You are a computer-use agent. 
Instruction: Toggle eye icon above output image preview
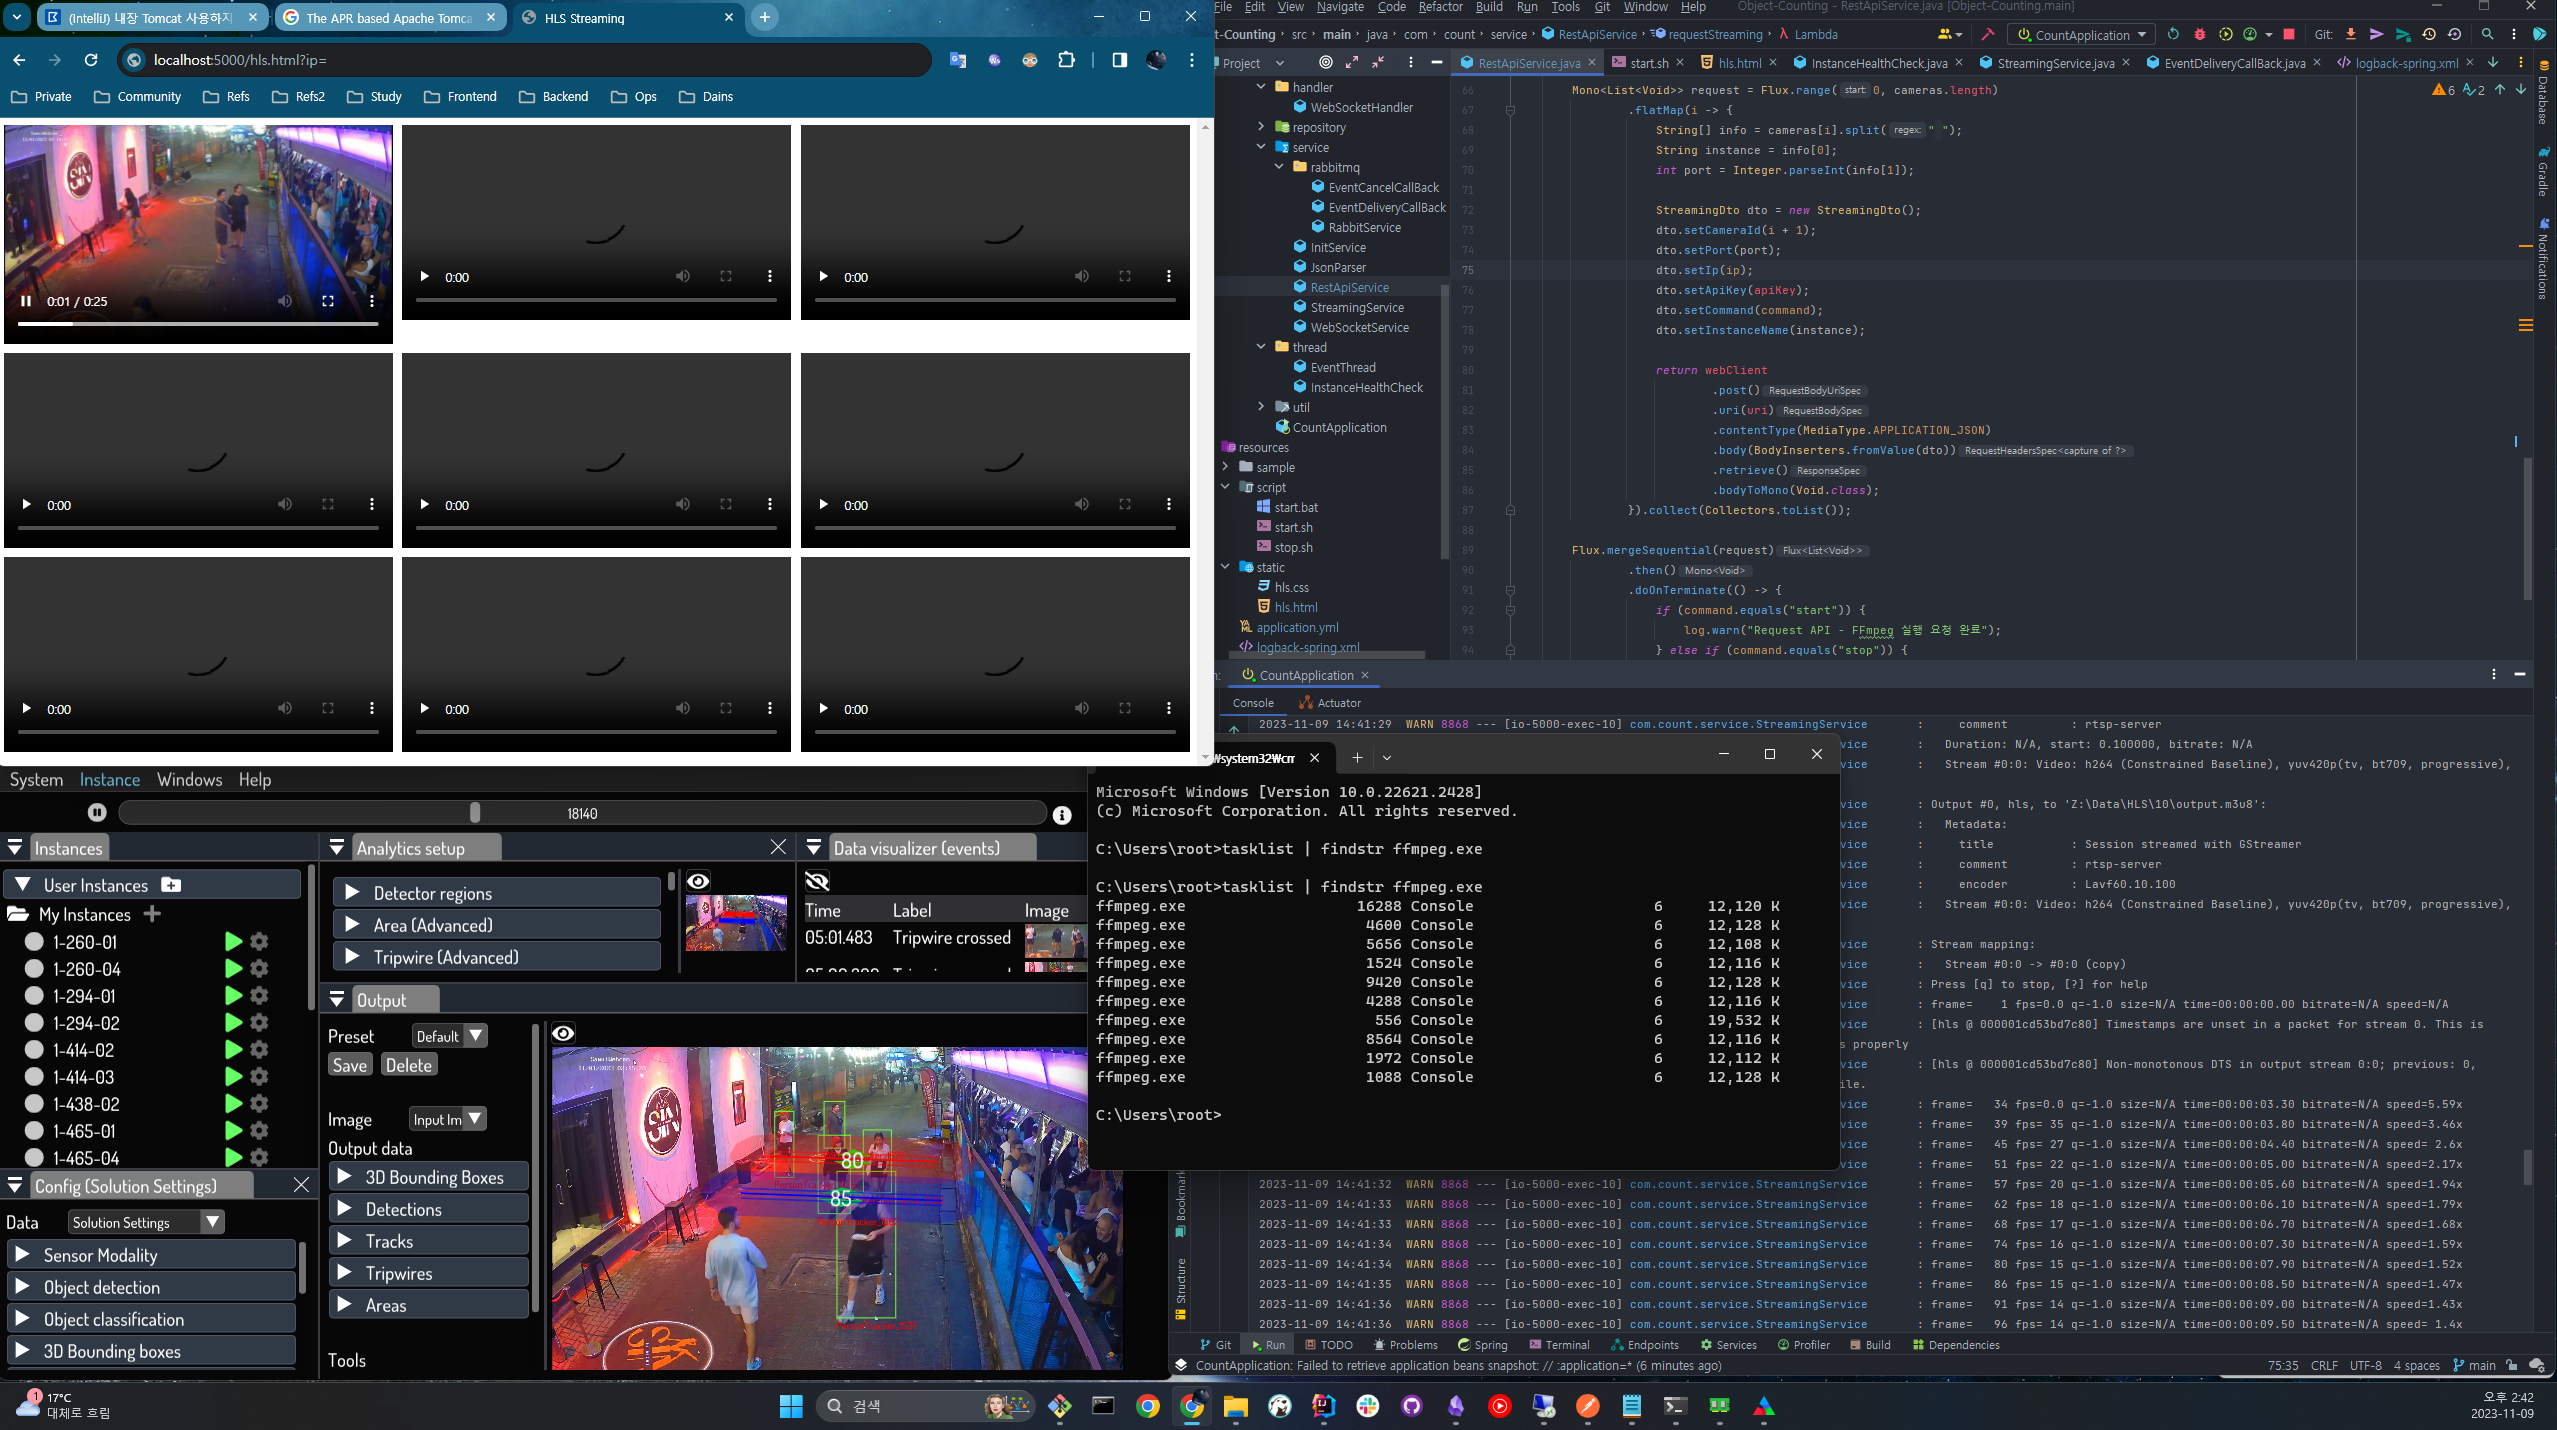pyautogui.click(x=563, y=1033)
